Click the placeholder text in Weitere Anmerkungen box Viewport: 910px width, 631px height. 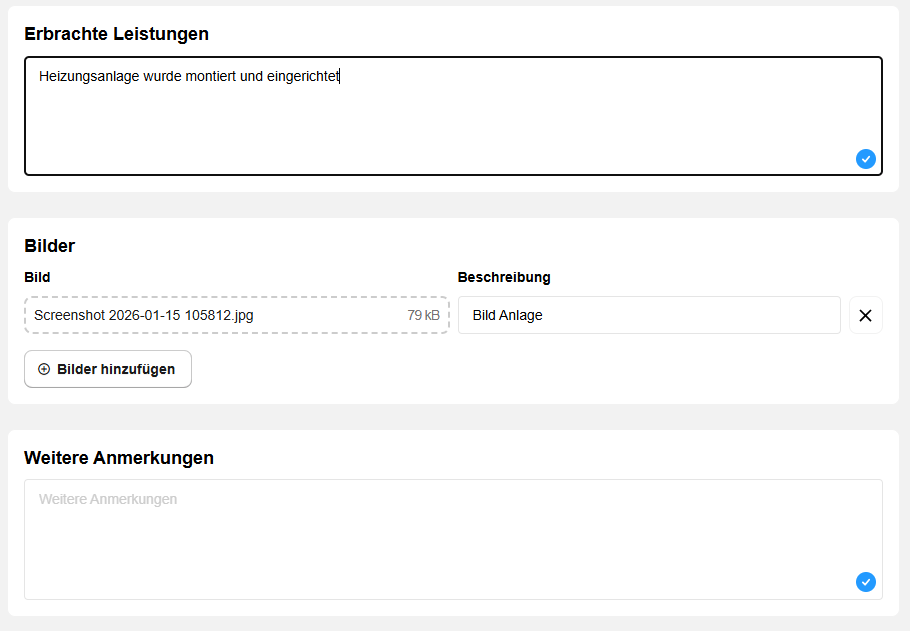pos(108,499)
